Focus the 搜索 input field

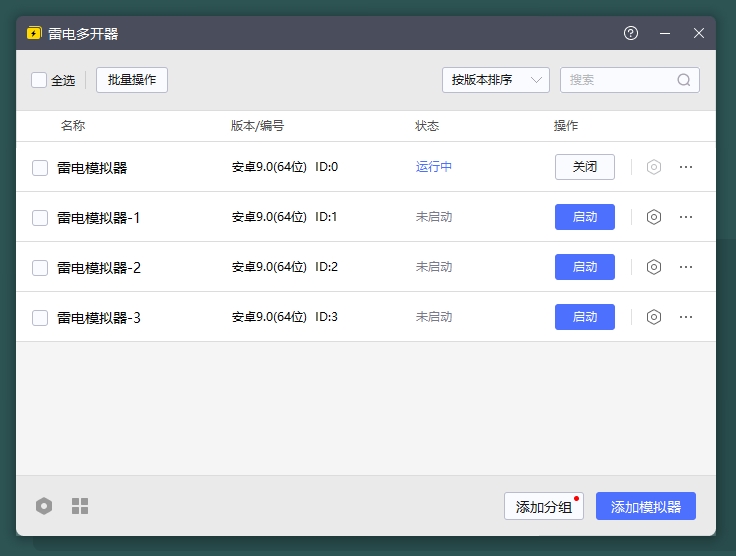(x=630, y=80)
